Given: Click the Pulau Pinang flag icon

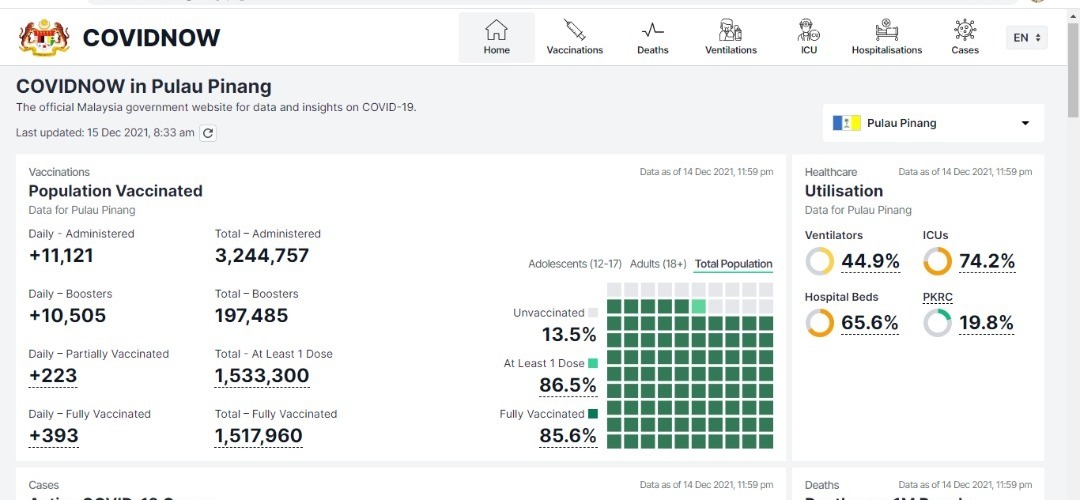Looking at the screenshot, I should coord(847,123).
